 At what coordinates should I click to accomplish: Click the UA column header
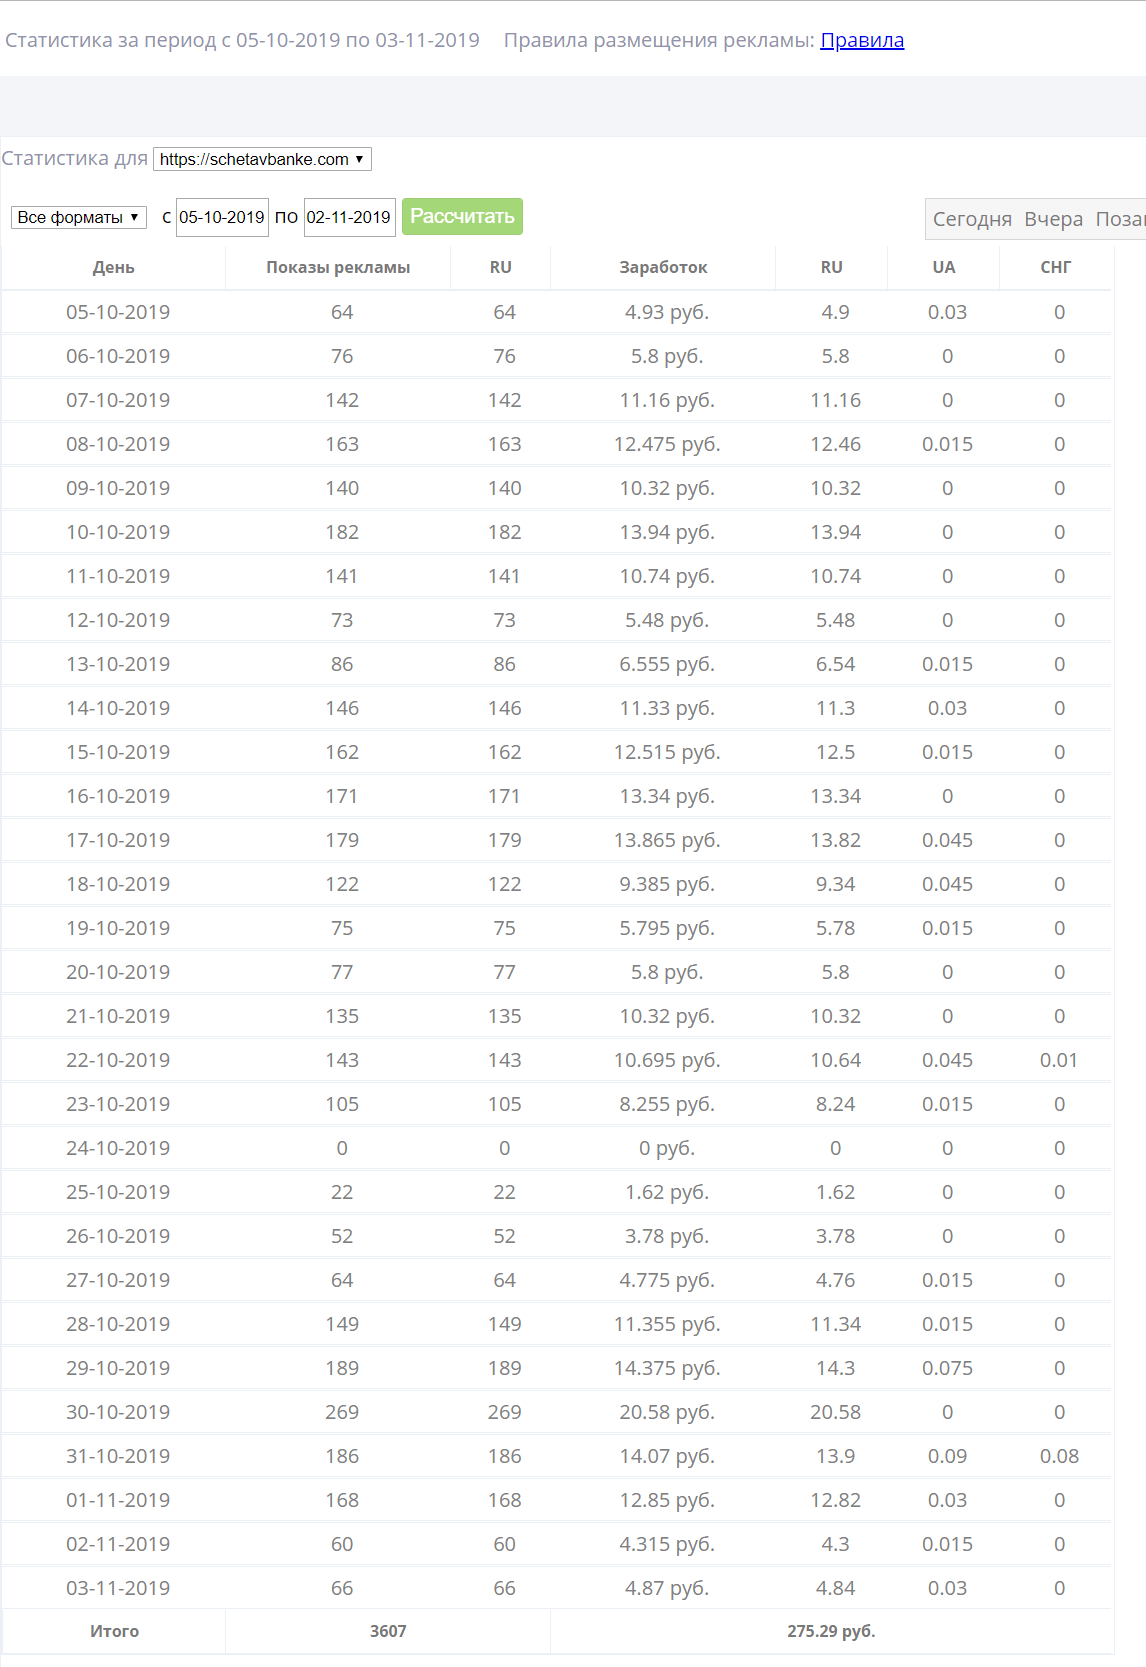click(943, 267)
